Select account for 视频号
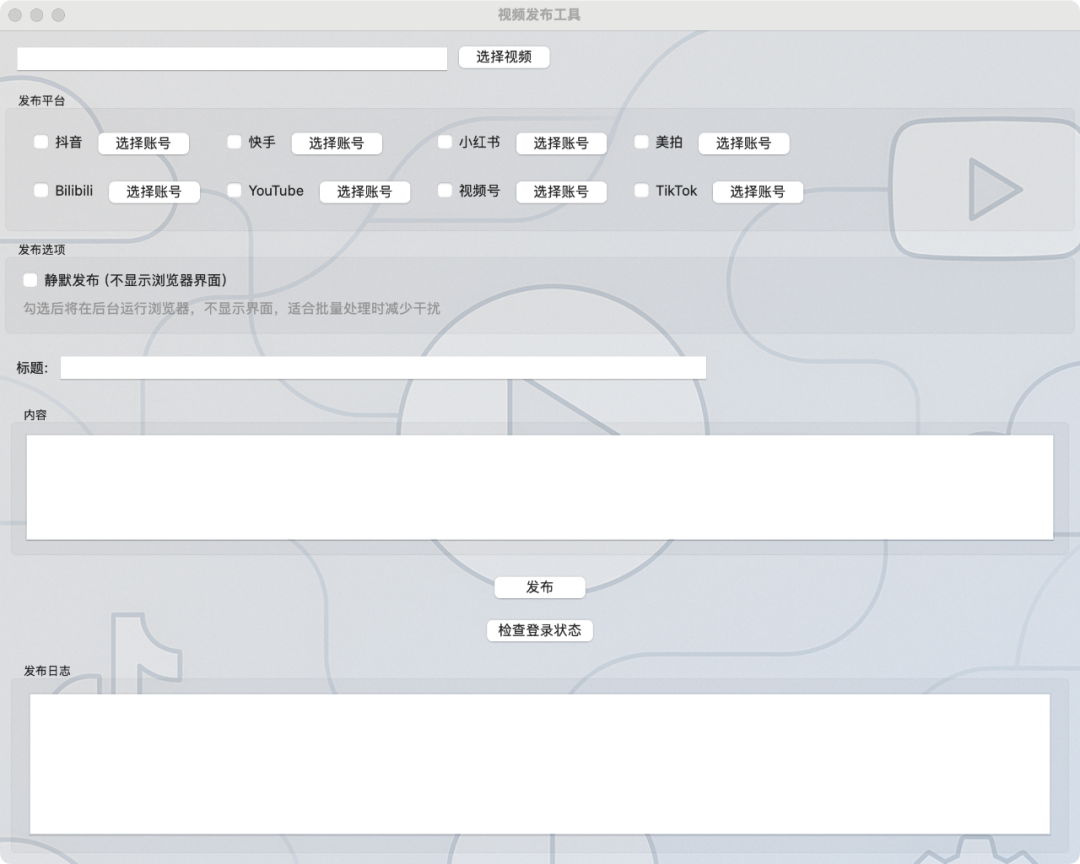This screenshot has width=1080, height=864. (x=561, y=192)
